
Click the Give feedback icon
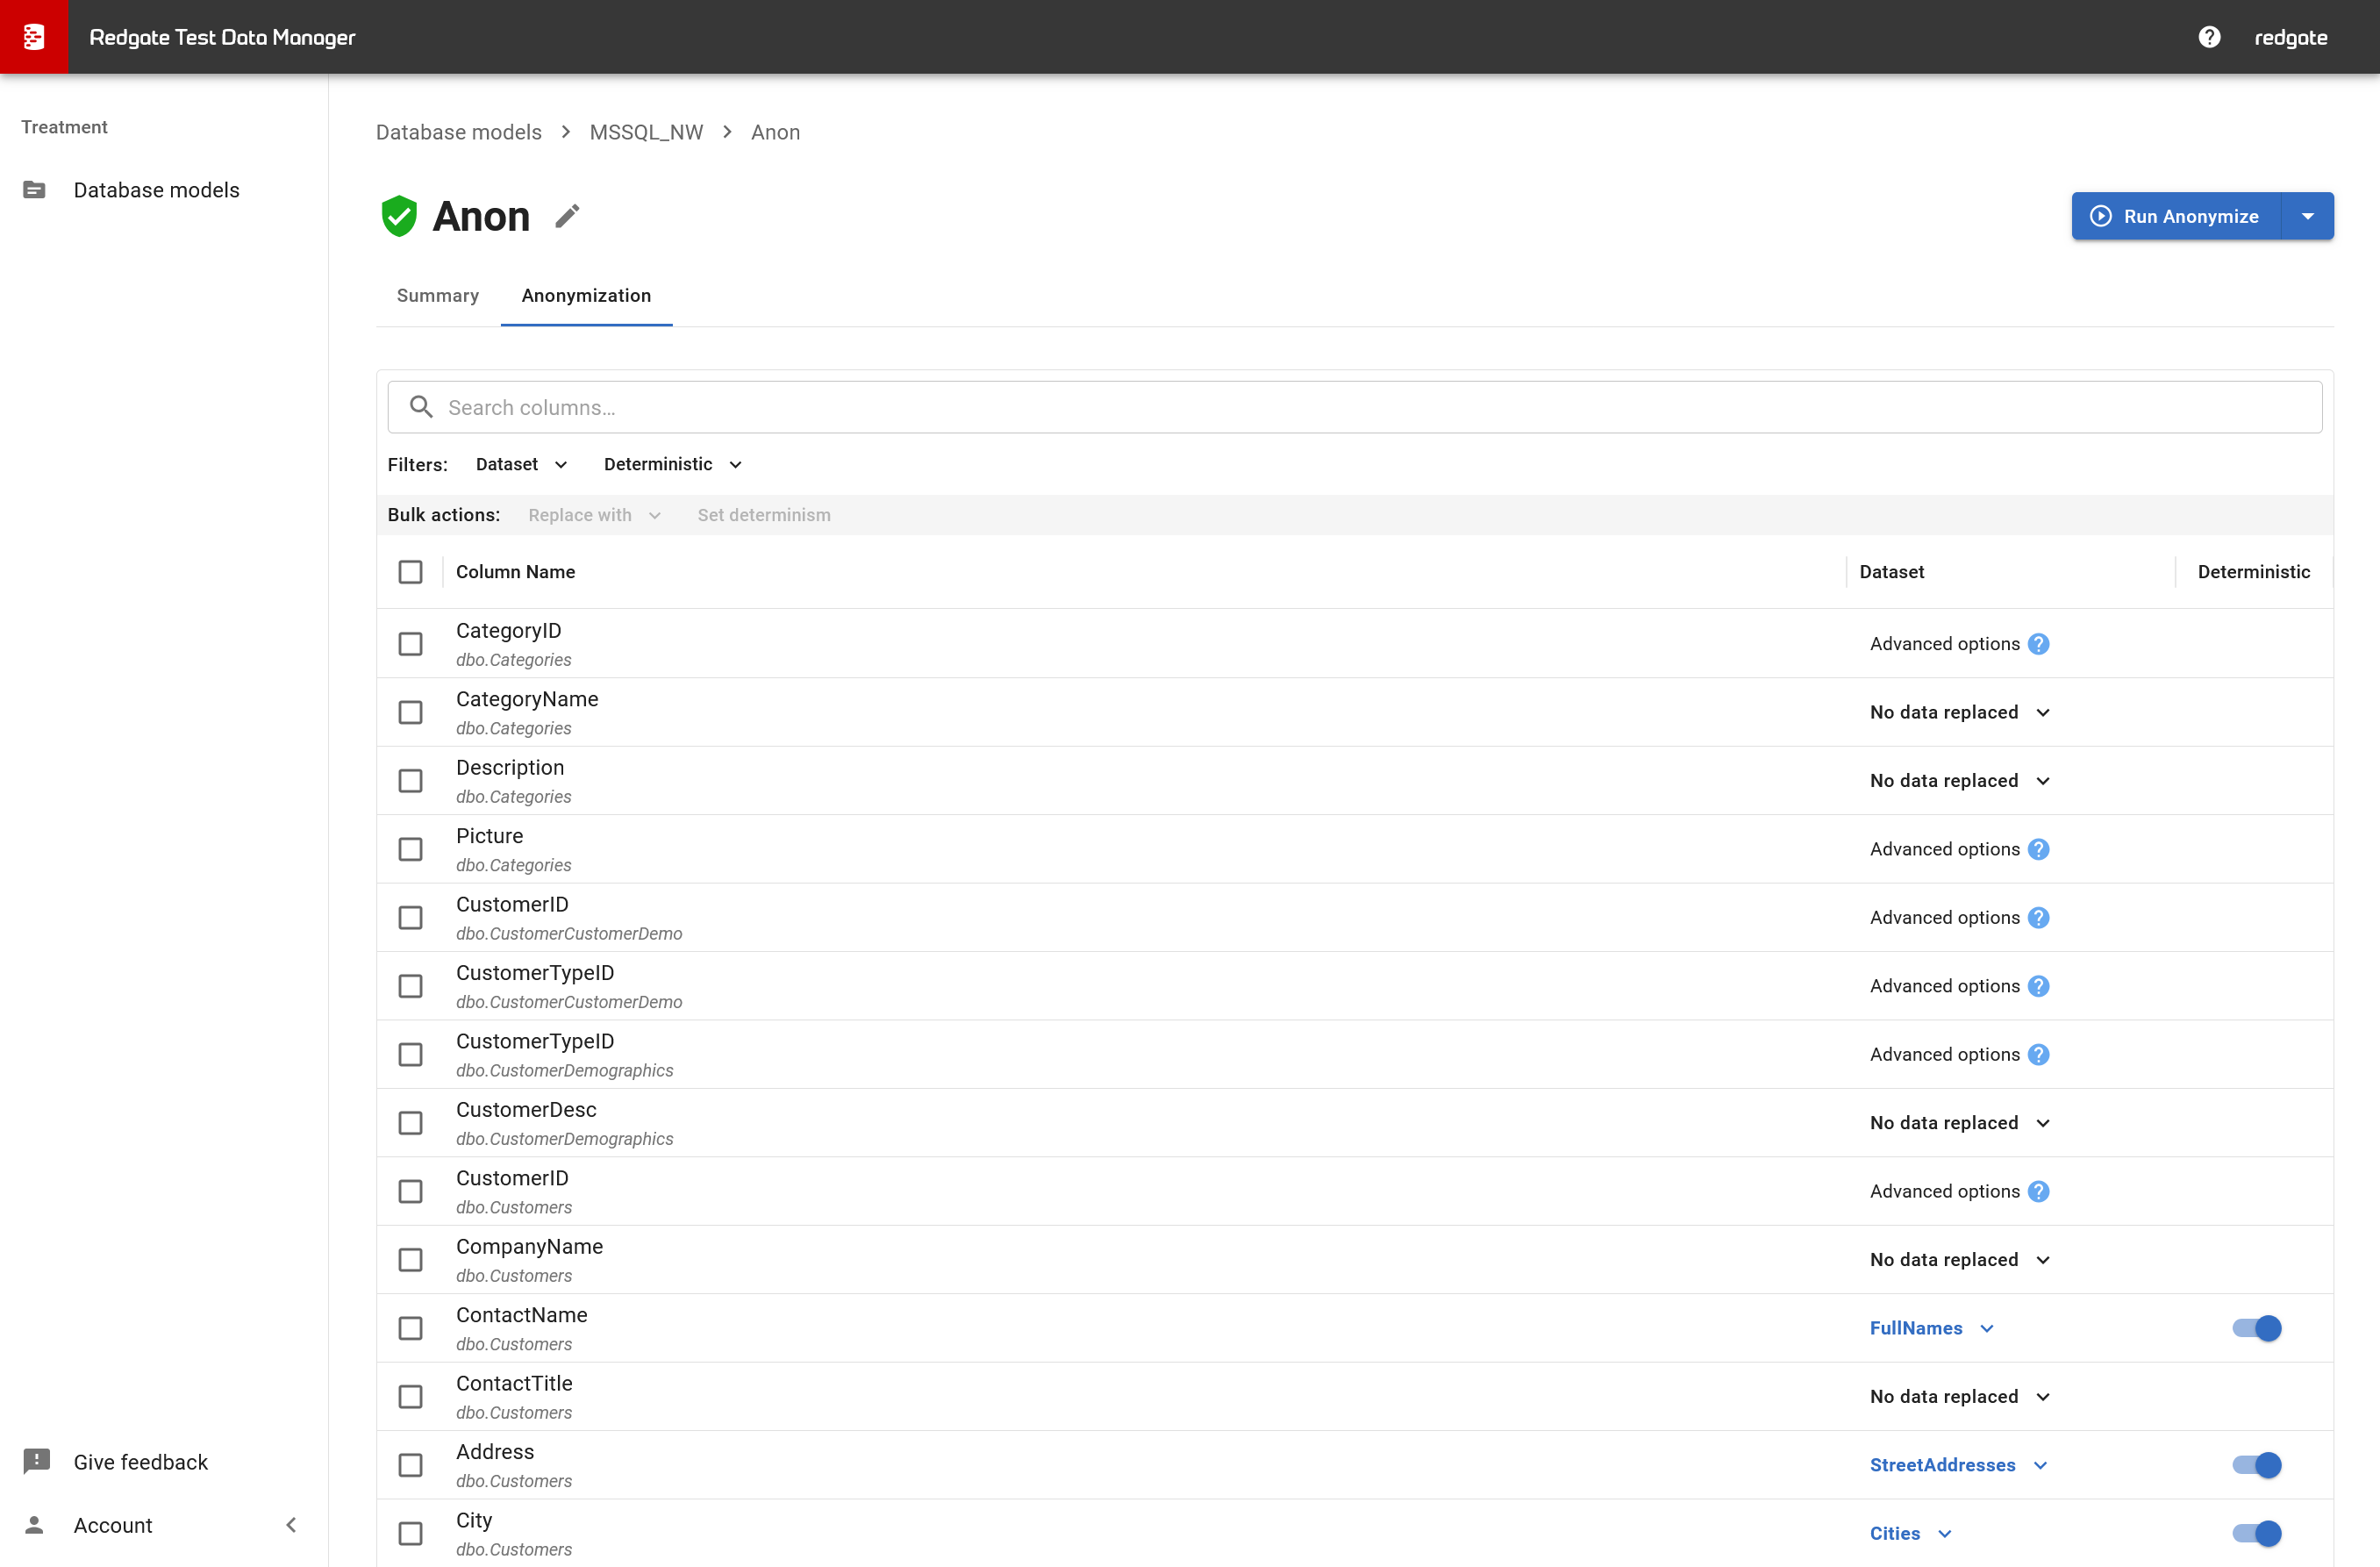(x=36, y=1461)
